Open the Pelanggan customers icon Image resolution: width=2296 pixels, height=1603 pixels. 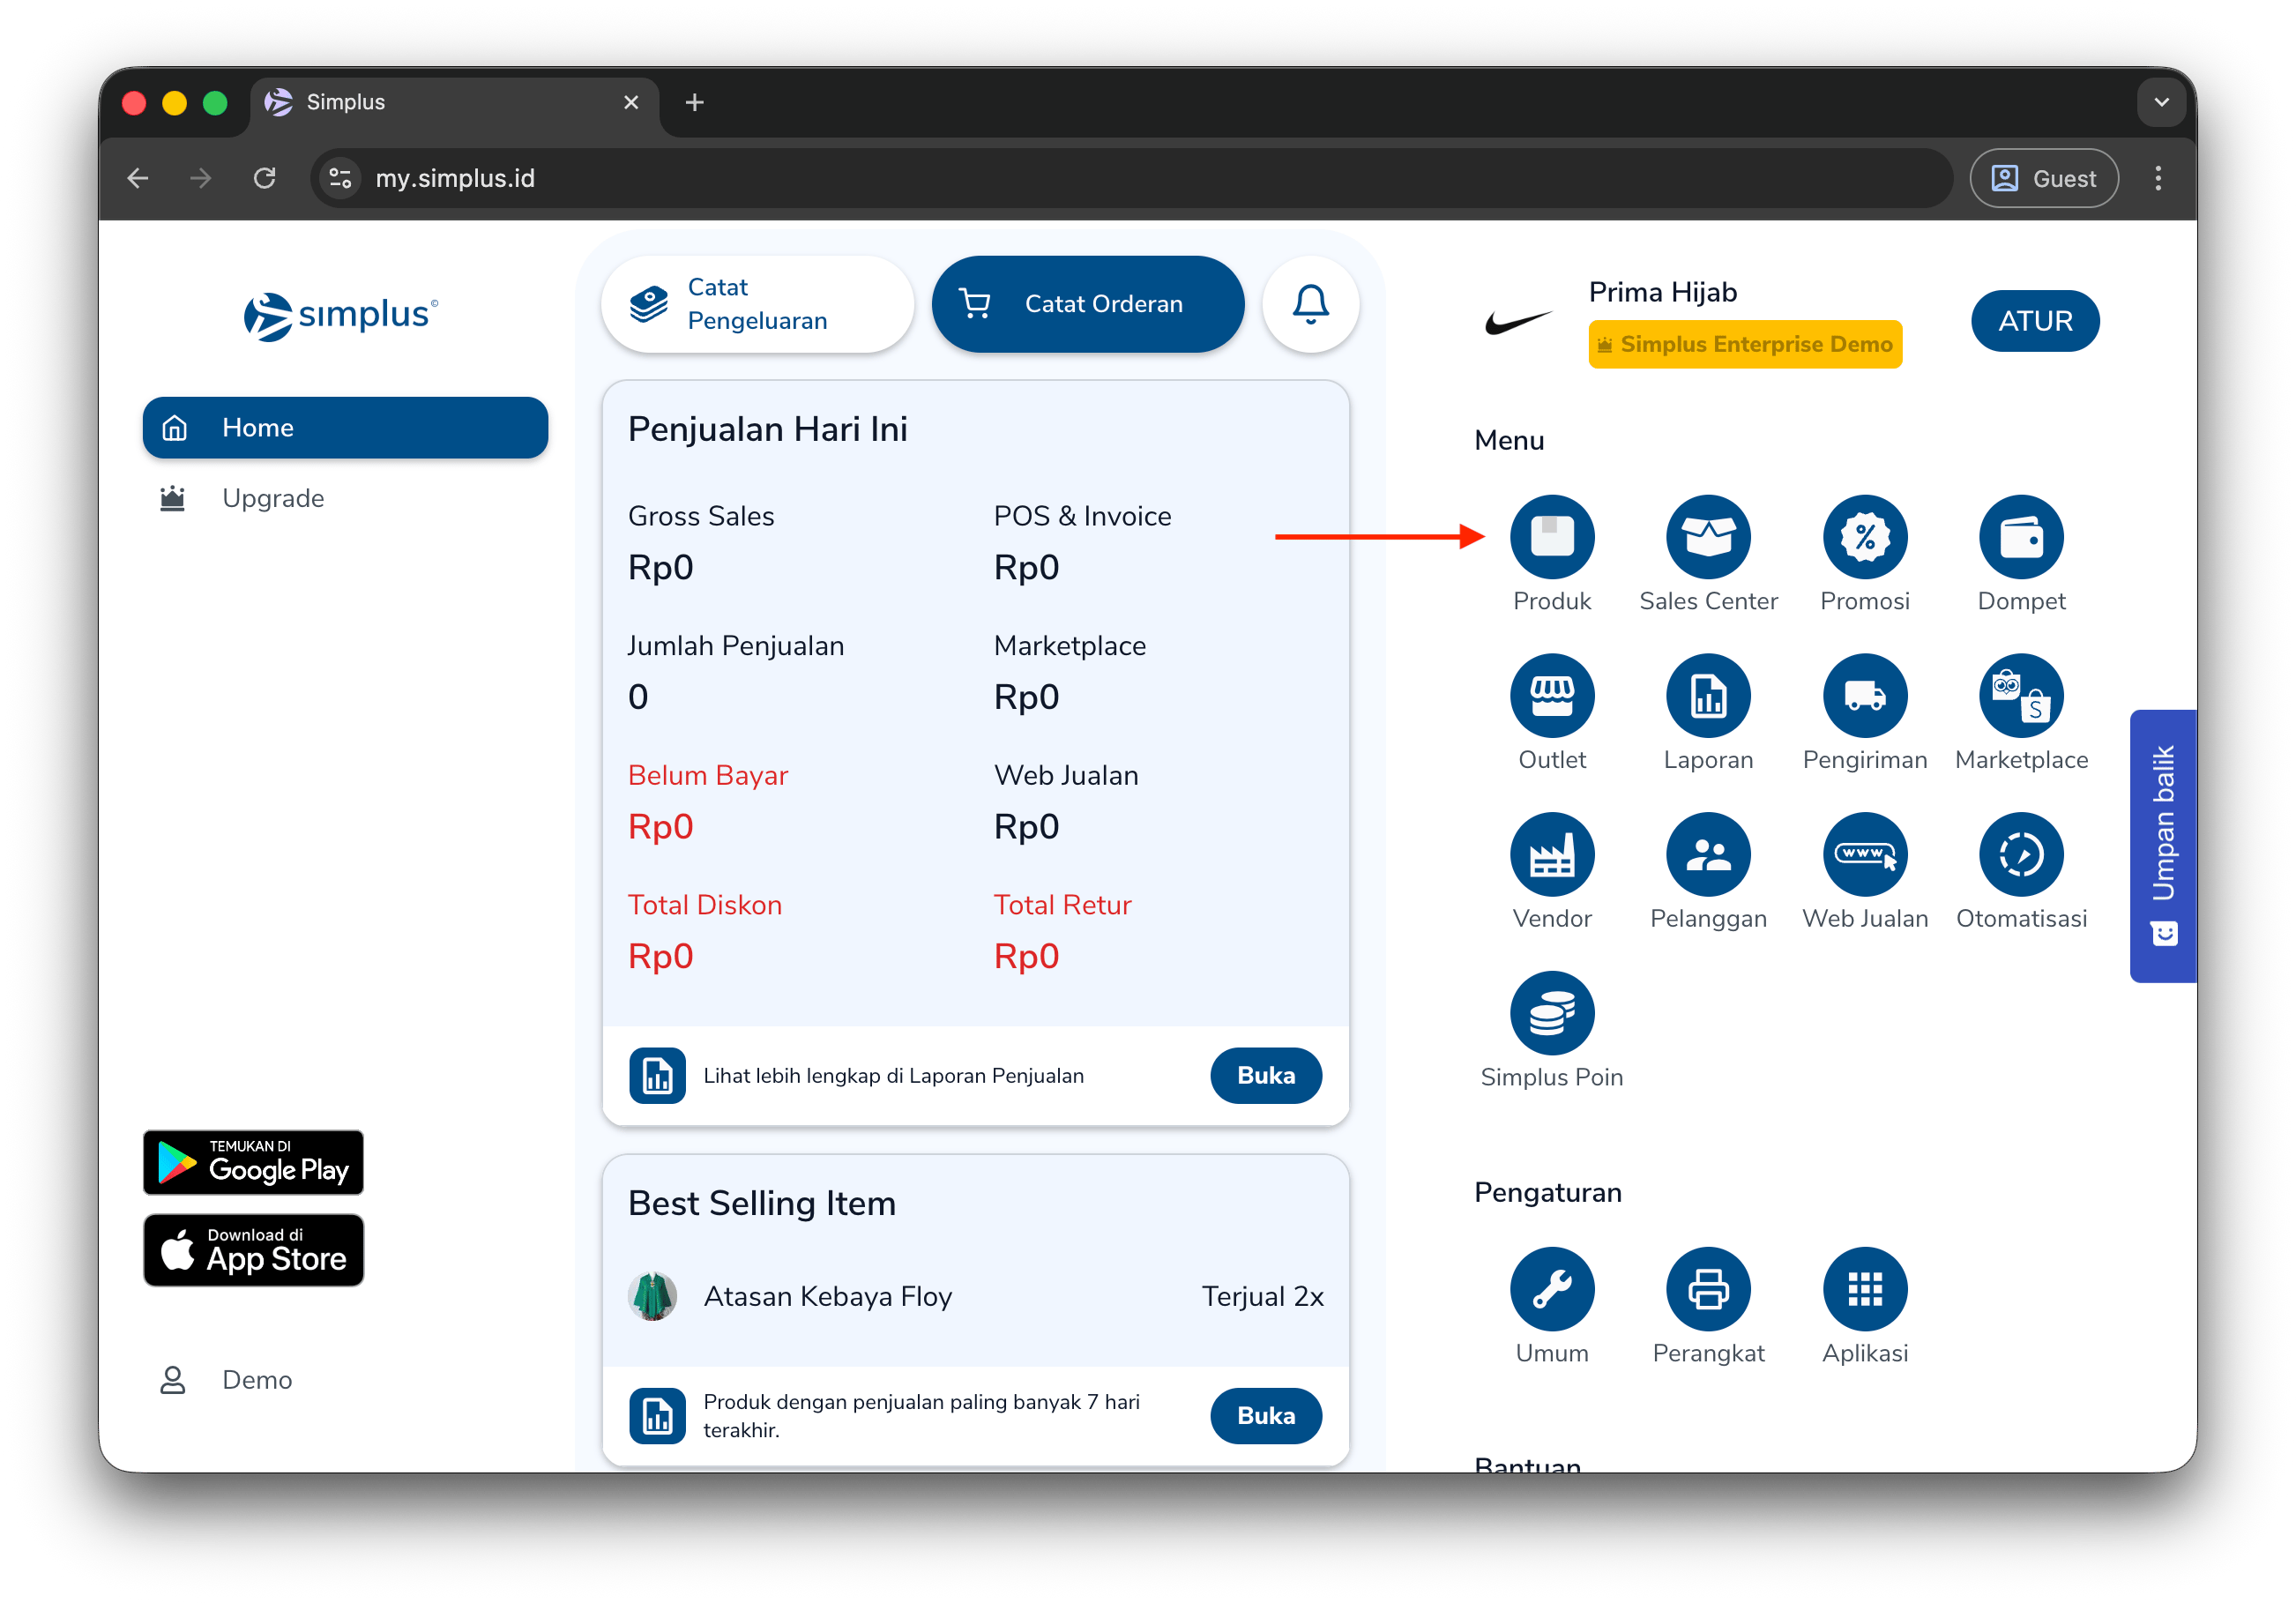click(1708, 855)
